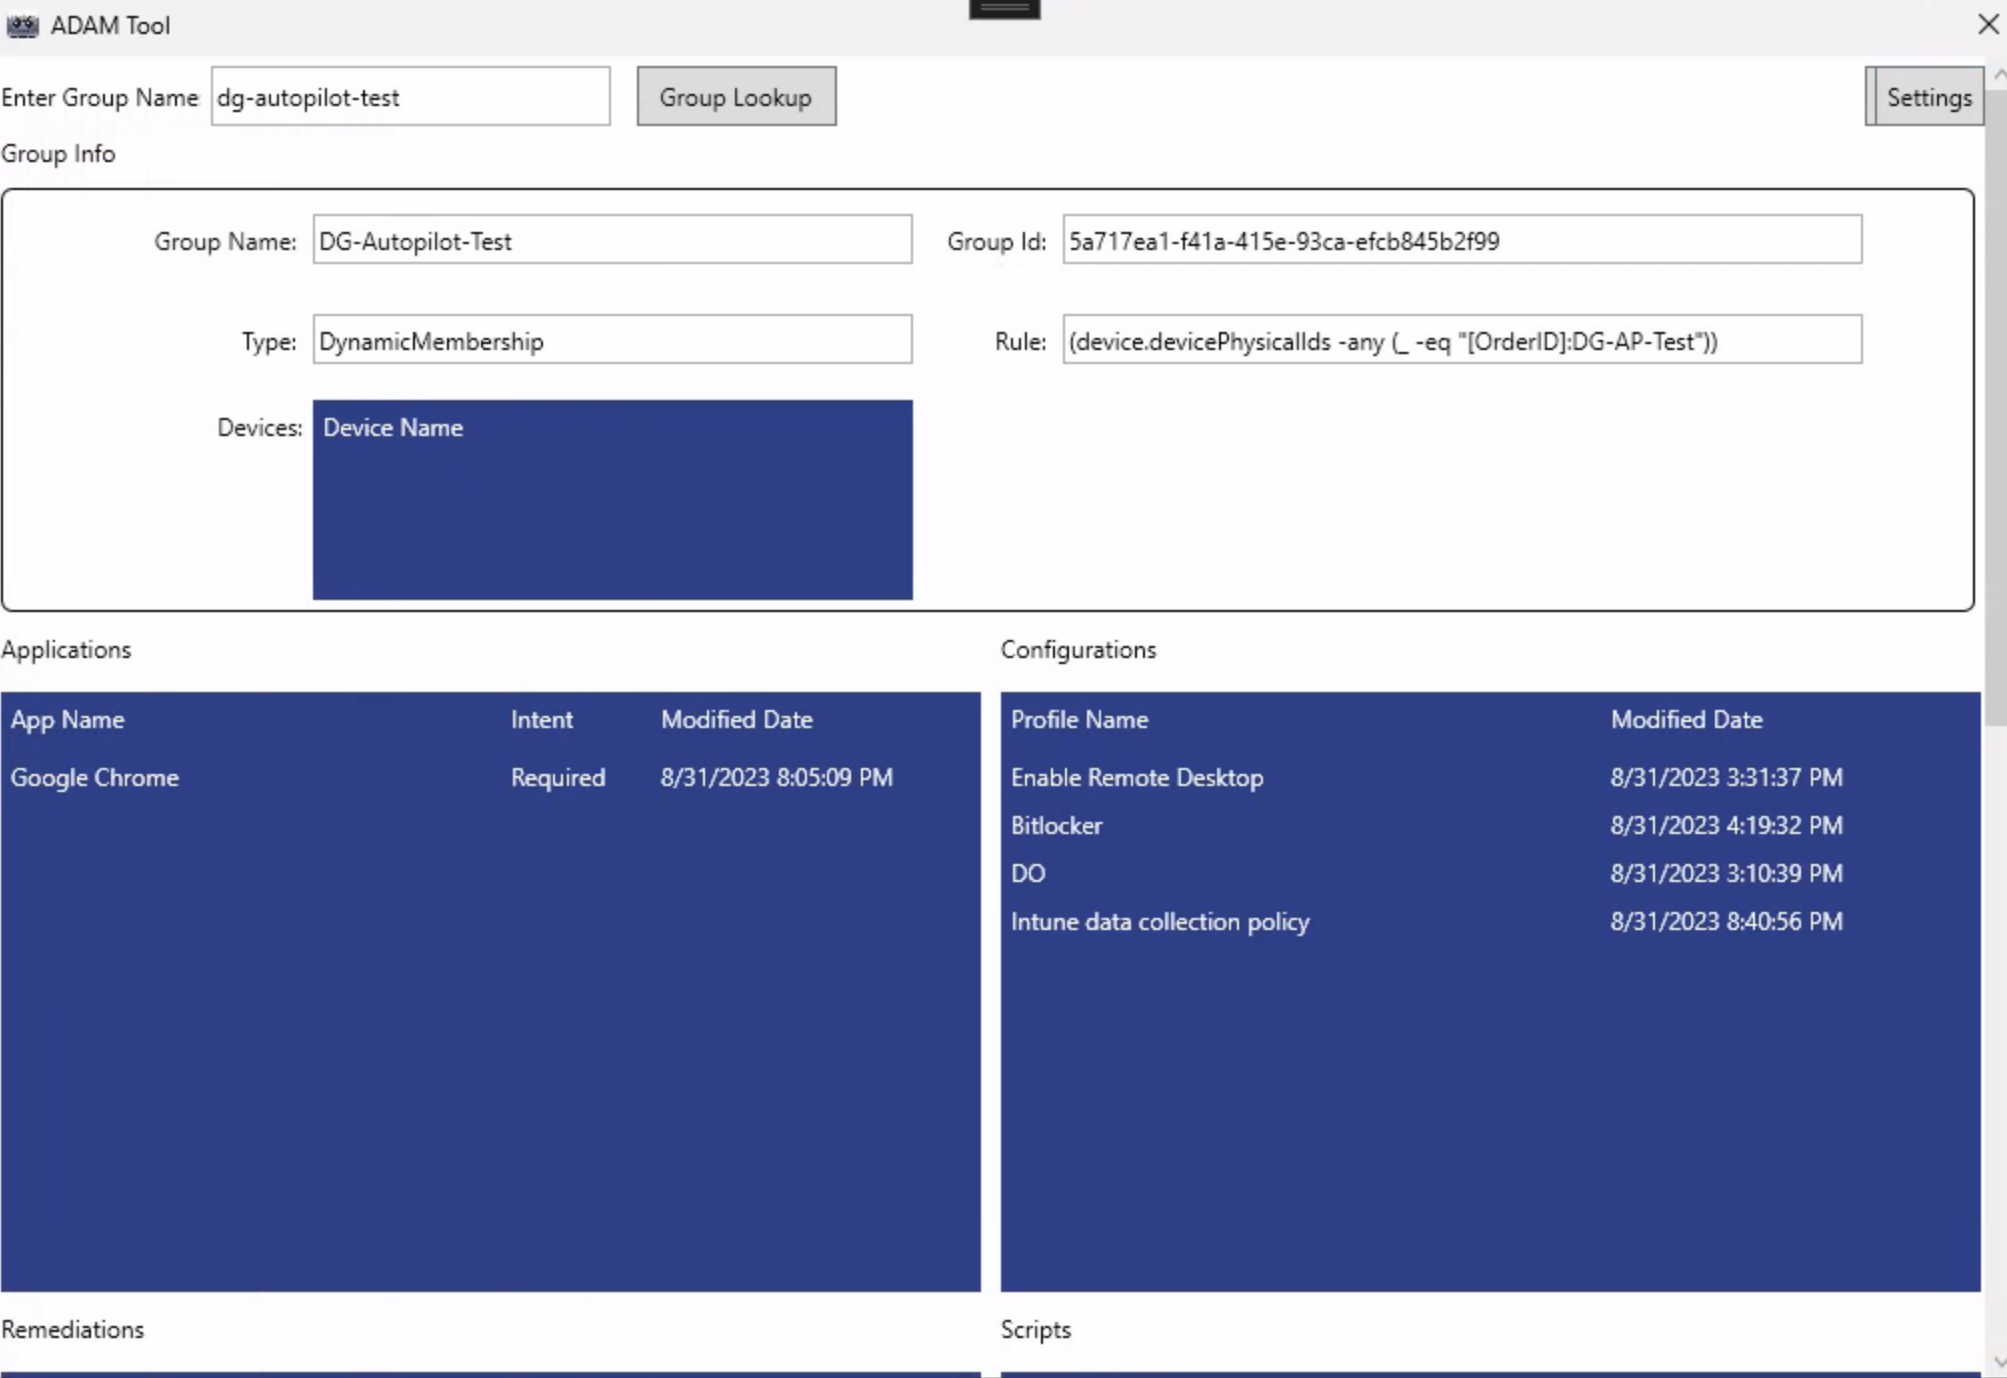Click the Group Info section label

(58, 153)
